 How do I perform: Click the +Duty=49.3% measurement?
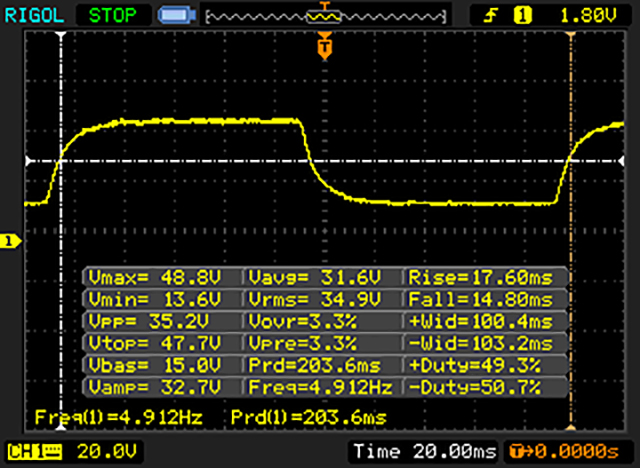475,365
